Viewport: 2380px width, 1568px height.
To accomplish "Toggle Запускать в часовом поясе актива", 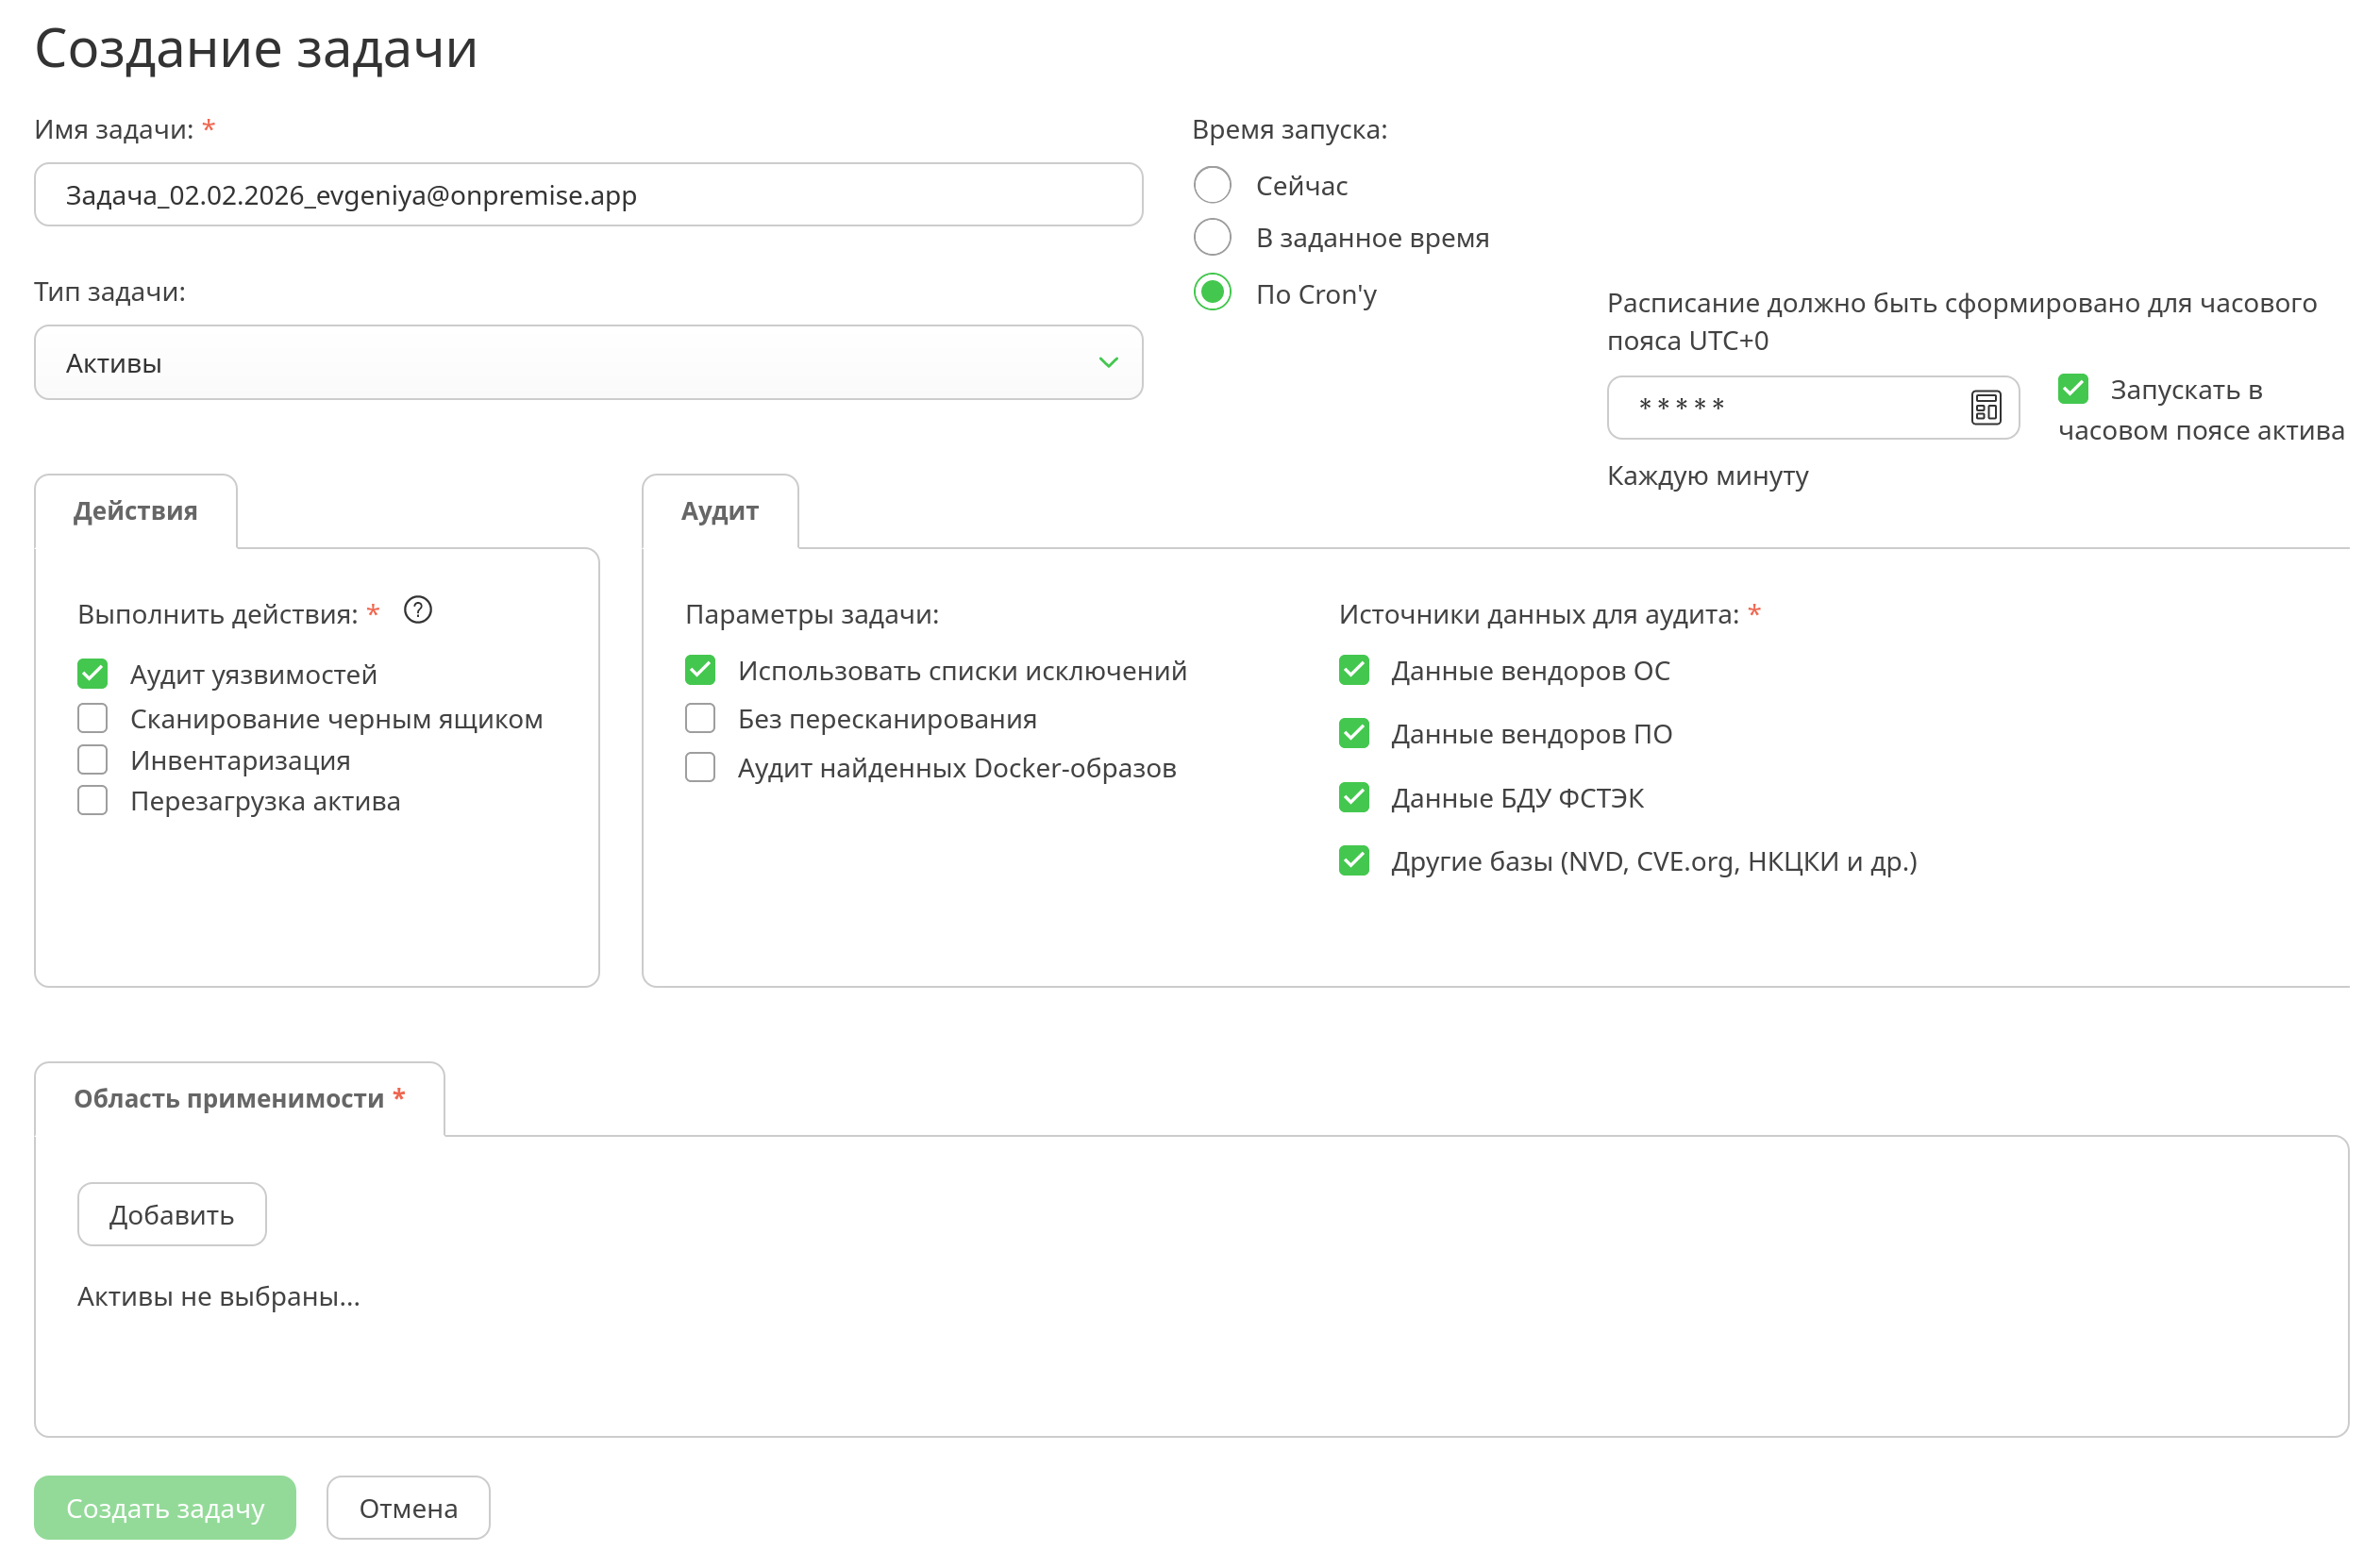I will (2073, 389).
